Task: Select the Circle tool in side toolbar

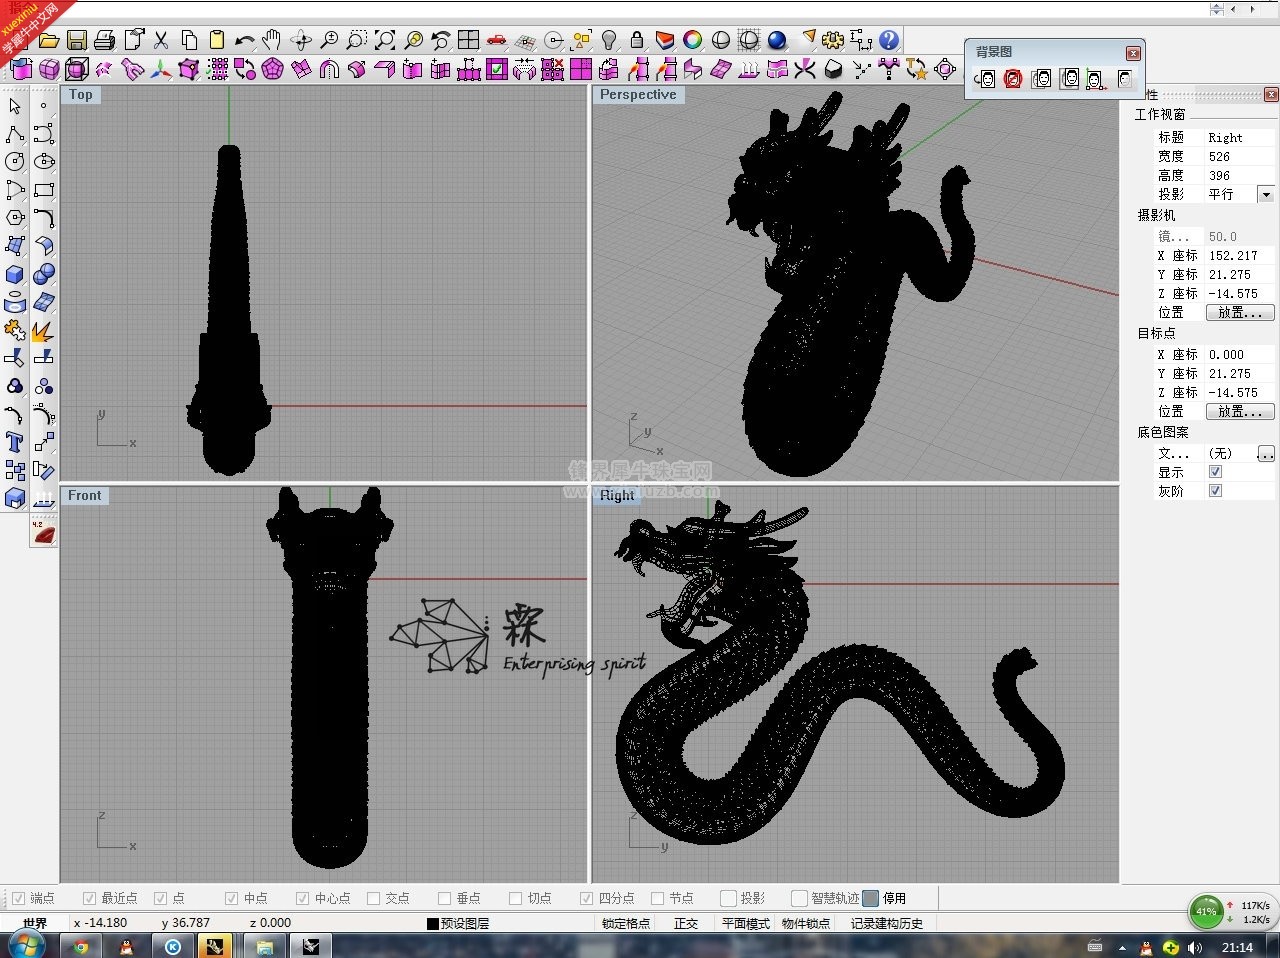Action: [x=15, y=162]
